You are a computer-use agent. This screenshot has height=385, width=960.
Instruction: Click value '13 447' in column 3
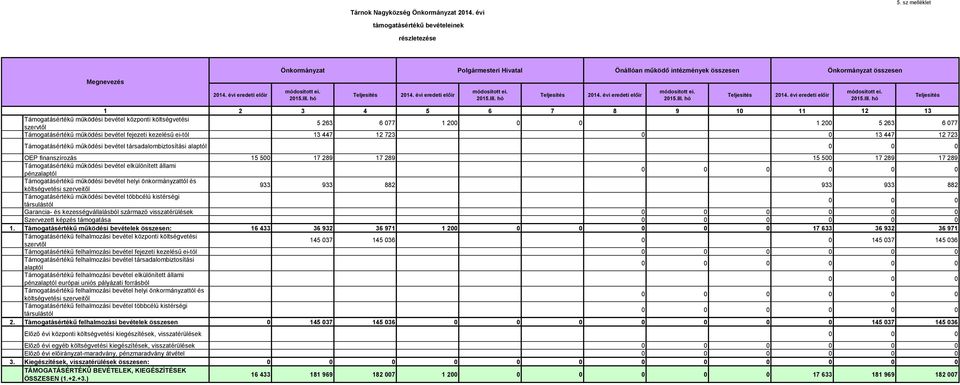pos(323,134)
